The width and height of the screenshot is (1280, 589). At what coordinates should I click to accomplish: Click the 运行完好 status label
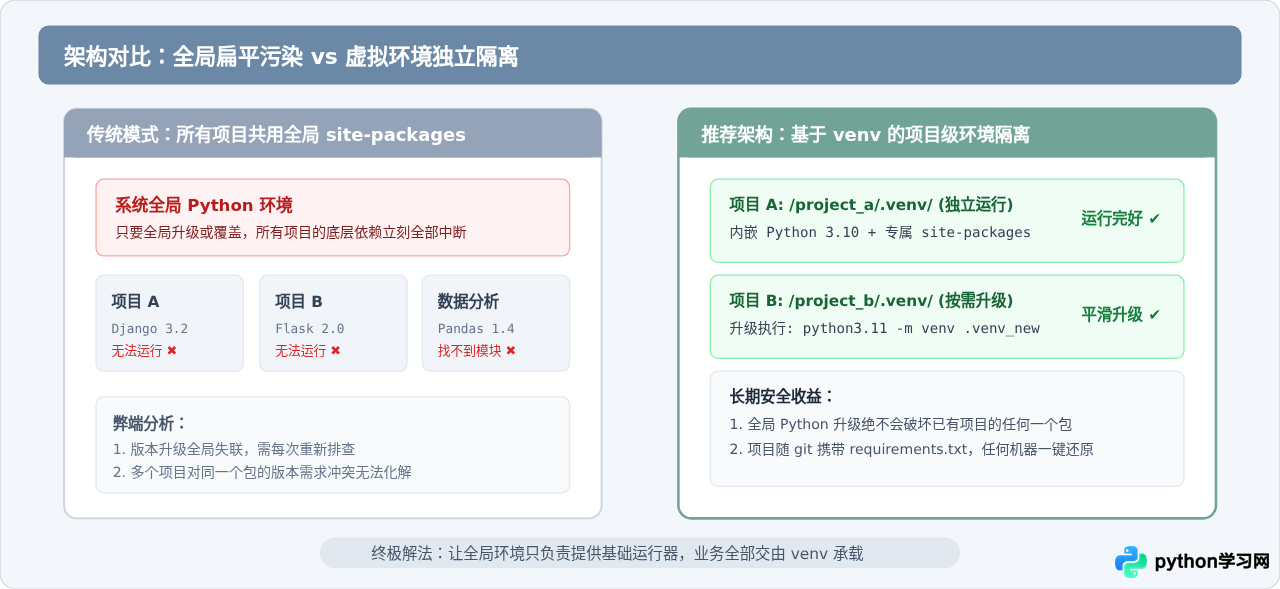pyautogui.click(x=1112, y=219)
